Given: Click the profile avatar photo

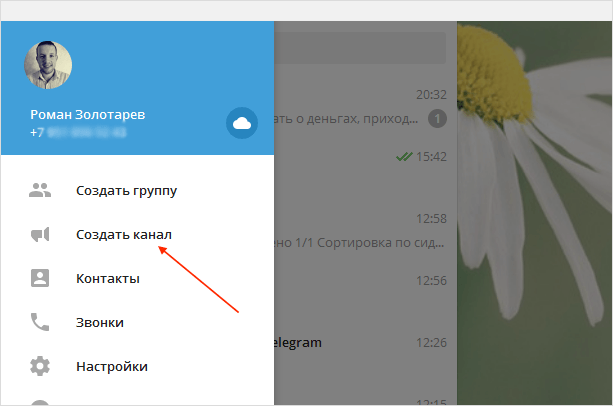Looking at the screenshot, I should click(x=48, y=65).
